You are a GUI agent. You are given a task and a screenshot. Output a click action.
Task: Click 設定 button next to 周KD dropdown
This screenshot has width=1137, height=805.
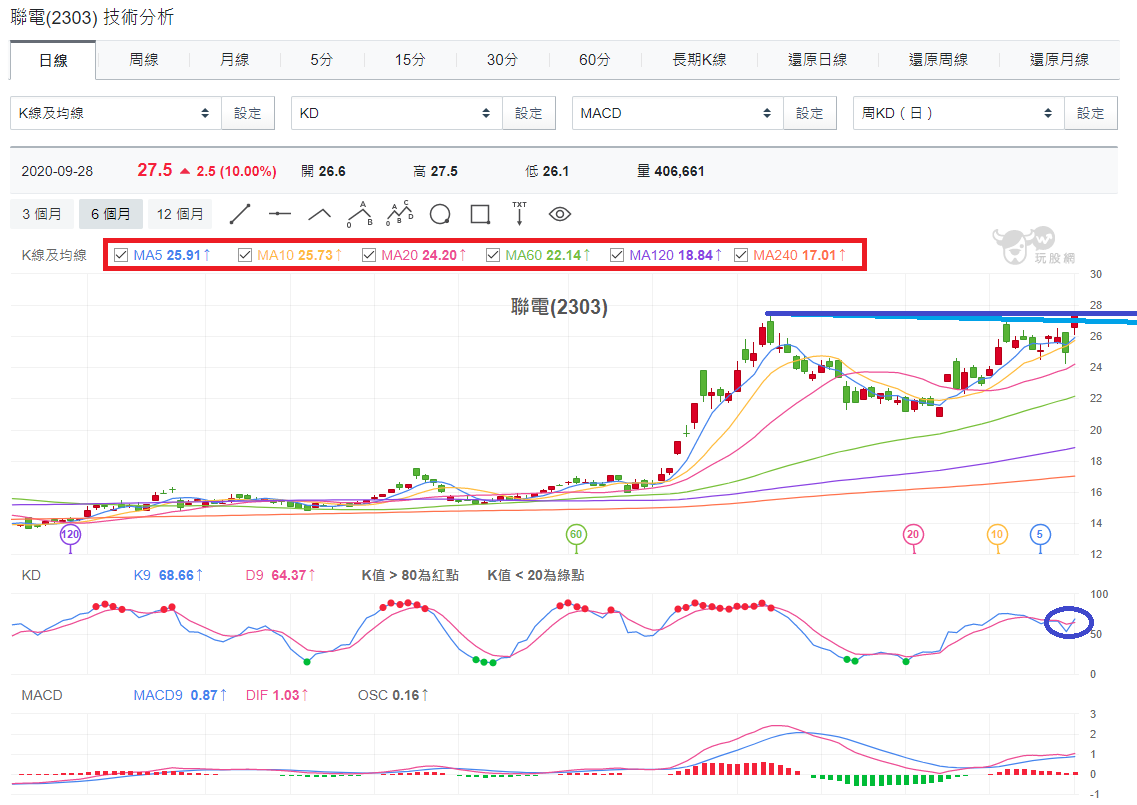[x=1091, y=113]
